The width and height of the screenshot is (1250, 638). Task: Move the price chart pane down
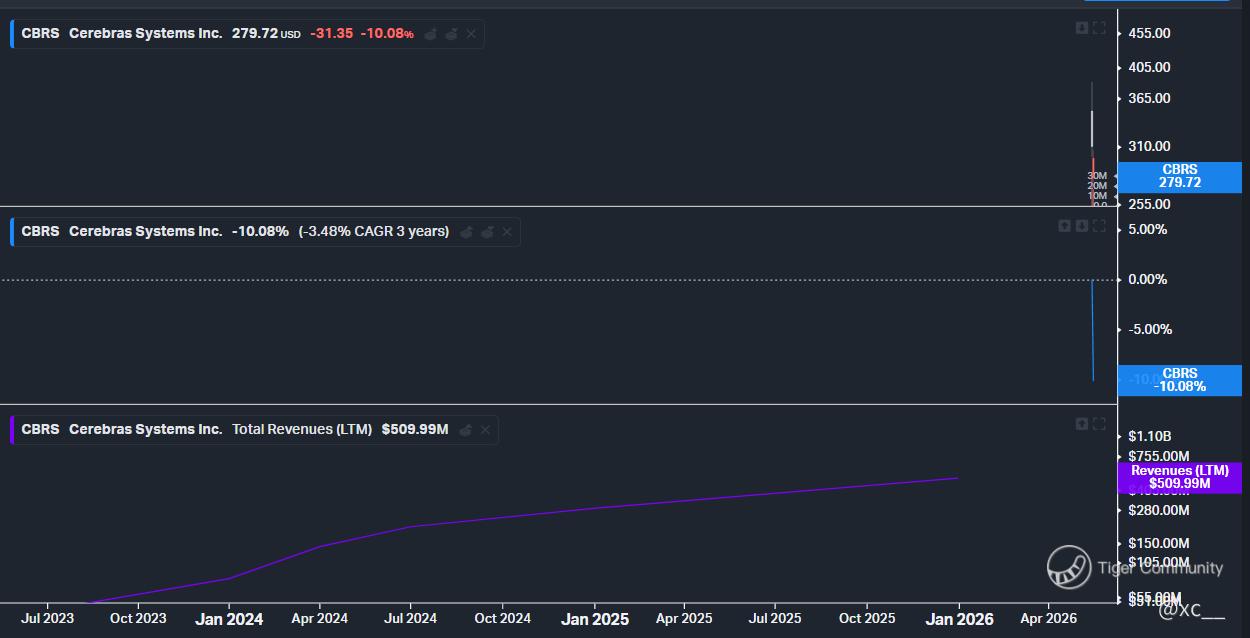tap(1081, 28)
